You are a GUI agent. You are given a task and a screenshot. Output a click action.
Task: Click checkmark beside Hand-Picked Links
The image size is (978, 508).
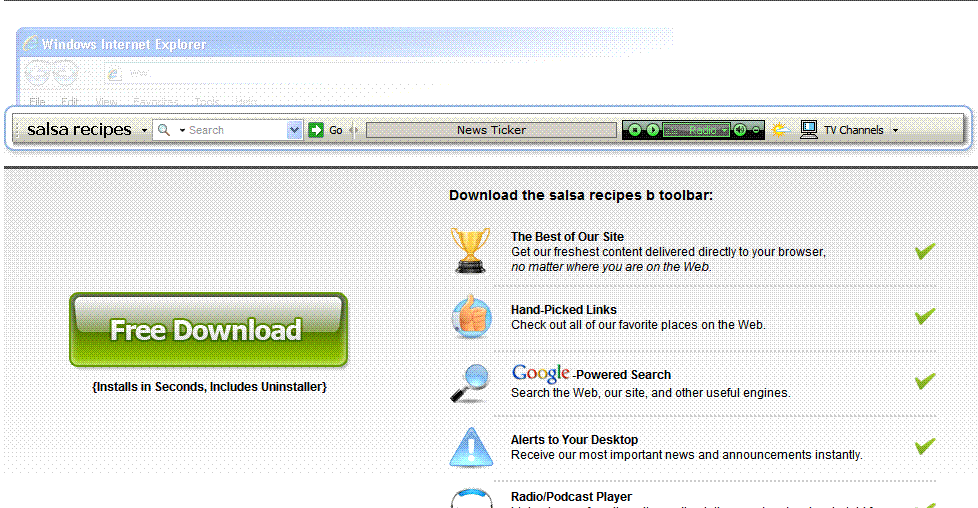coord(925,316)
